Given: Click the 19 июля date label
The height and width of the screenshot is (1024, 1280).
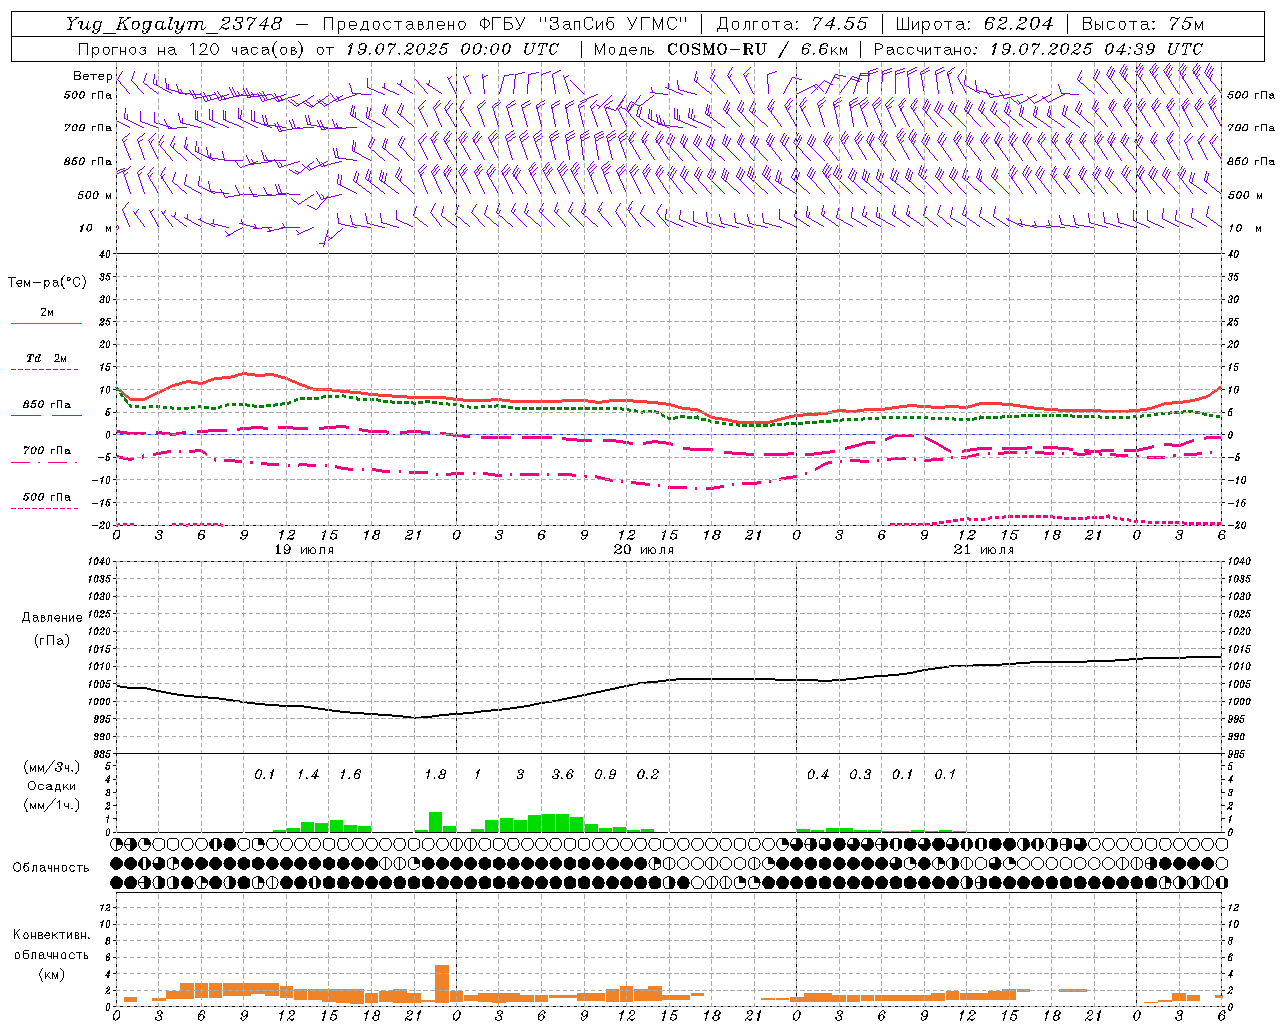Looking at the screenshot, I should 307,549.
